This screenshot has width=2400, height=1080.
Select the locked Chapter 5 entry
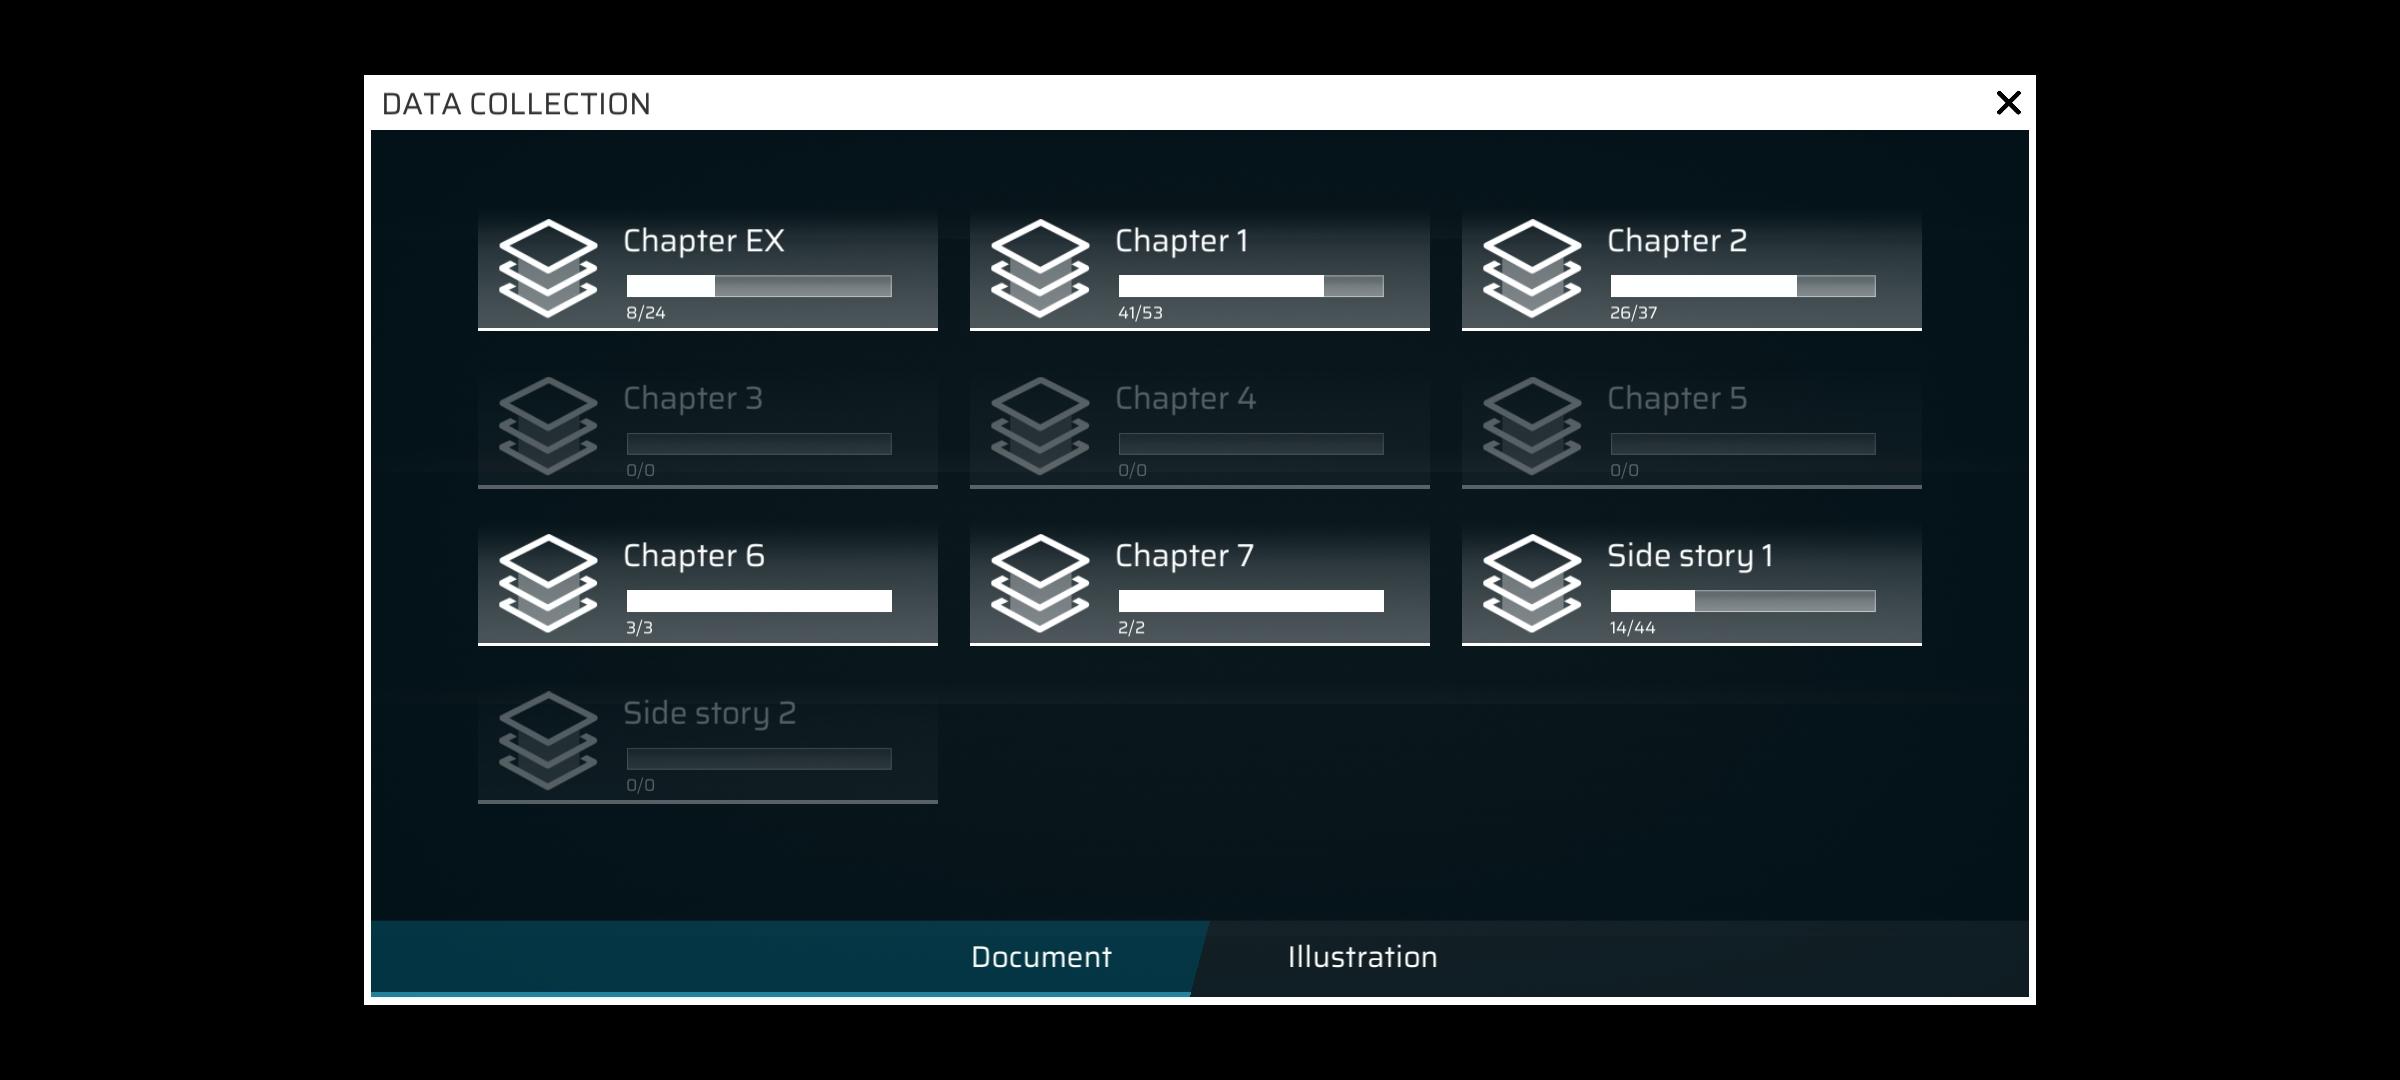coord(1691,428)
